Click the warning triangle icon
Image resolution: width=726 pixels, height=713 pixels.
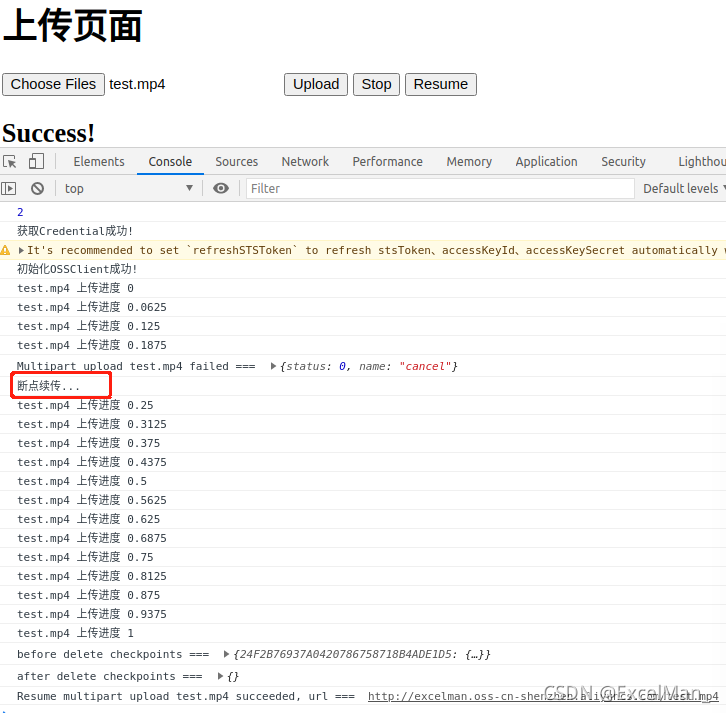click(6, 250)
